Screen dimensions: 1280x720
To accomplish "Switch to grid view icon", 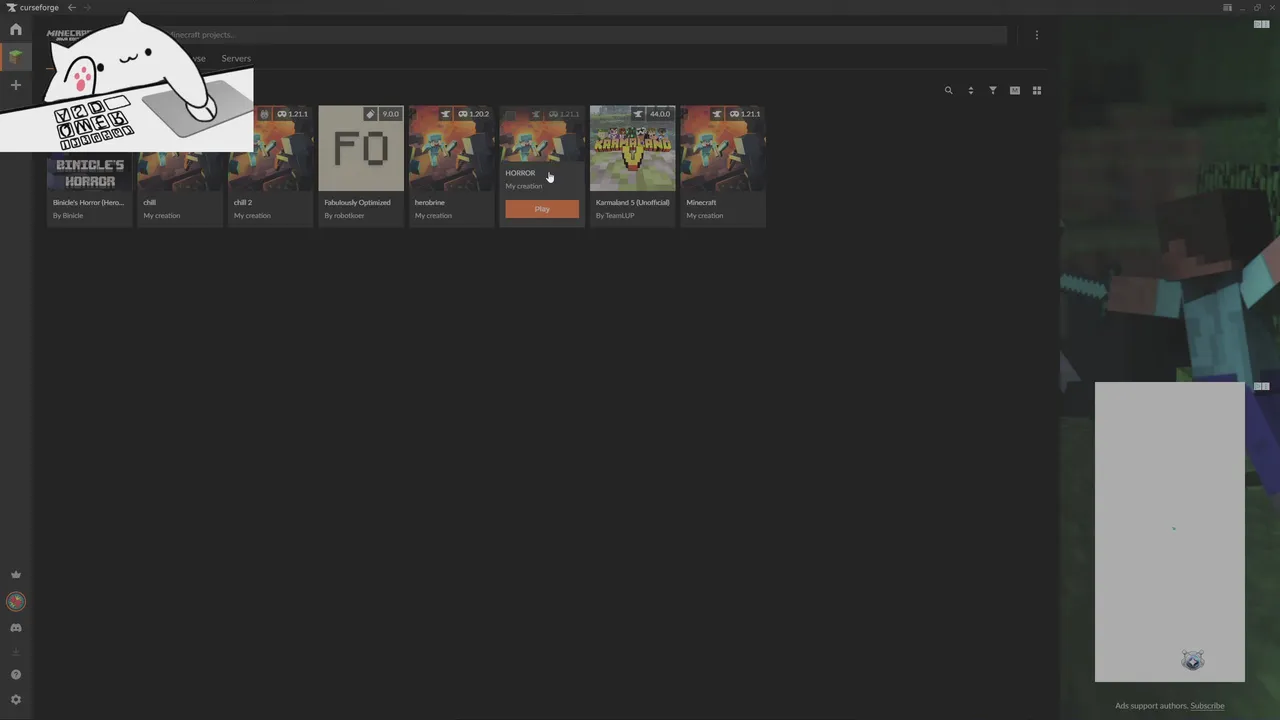I will (x=1037, y=90).
